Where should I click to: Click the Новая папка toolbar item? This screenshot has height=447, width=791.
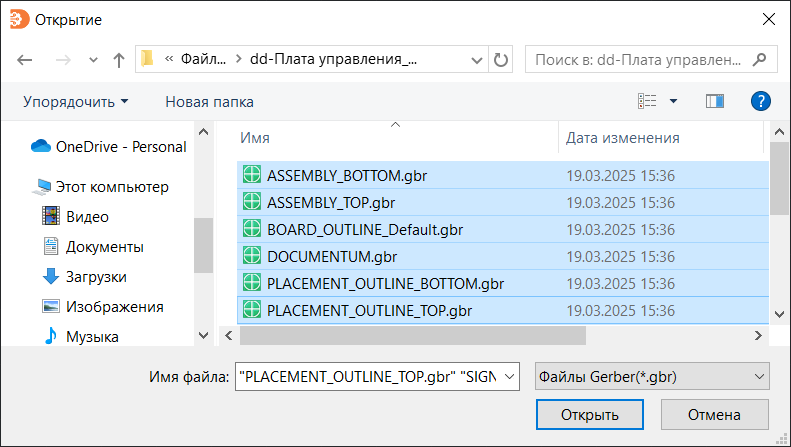[209, 101]
